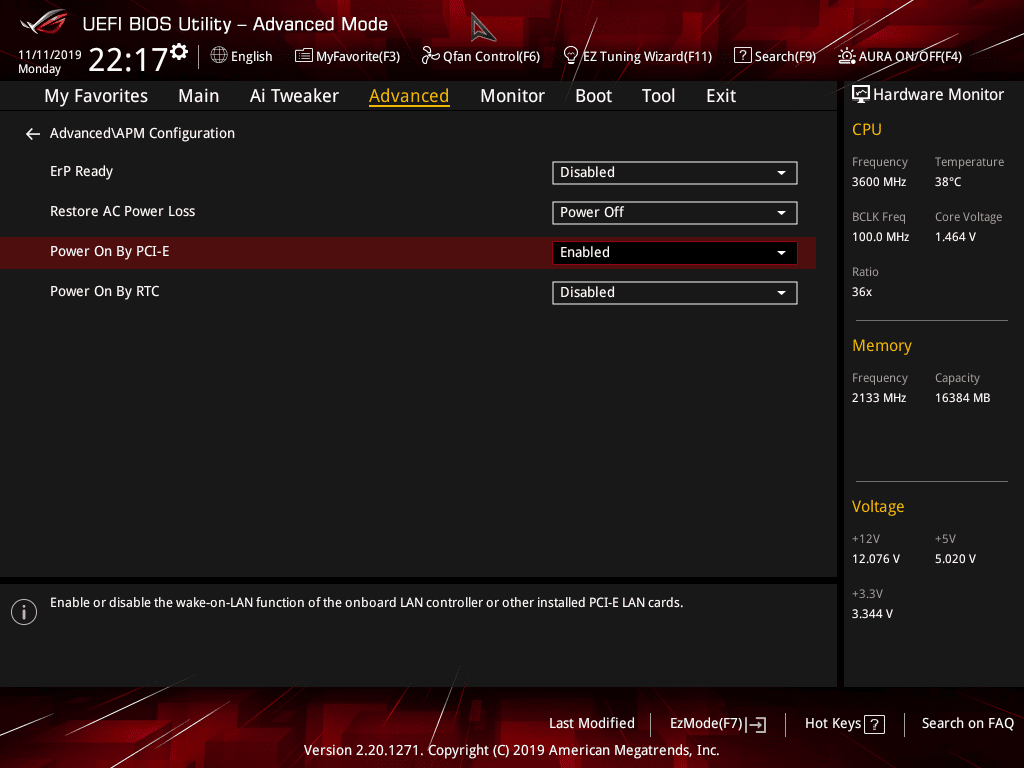
Task: Click the Qfan Control fan icon
Action: point(430,56)
